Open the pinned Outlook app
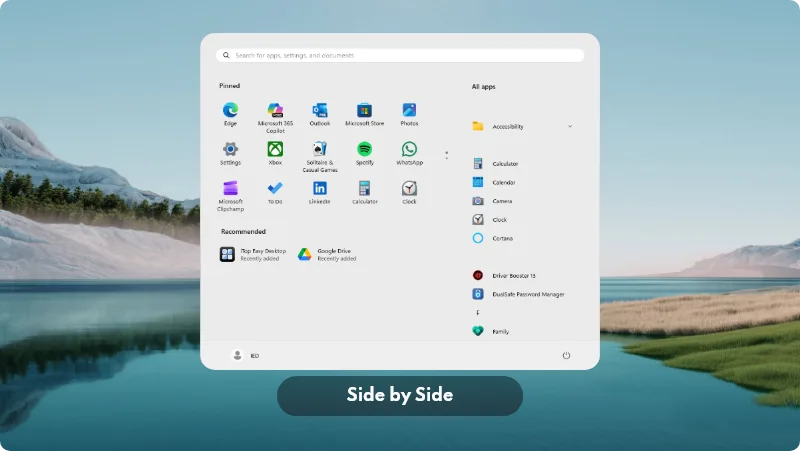 (320, 111)
